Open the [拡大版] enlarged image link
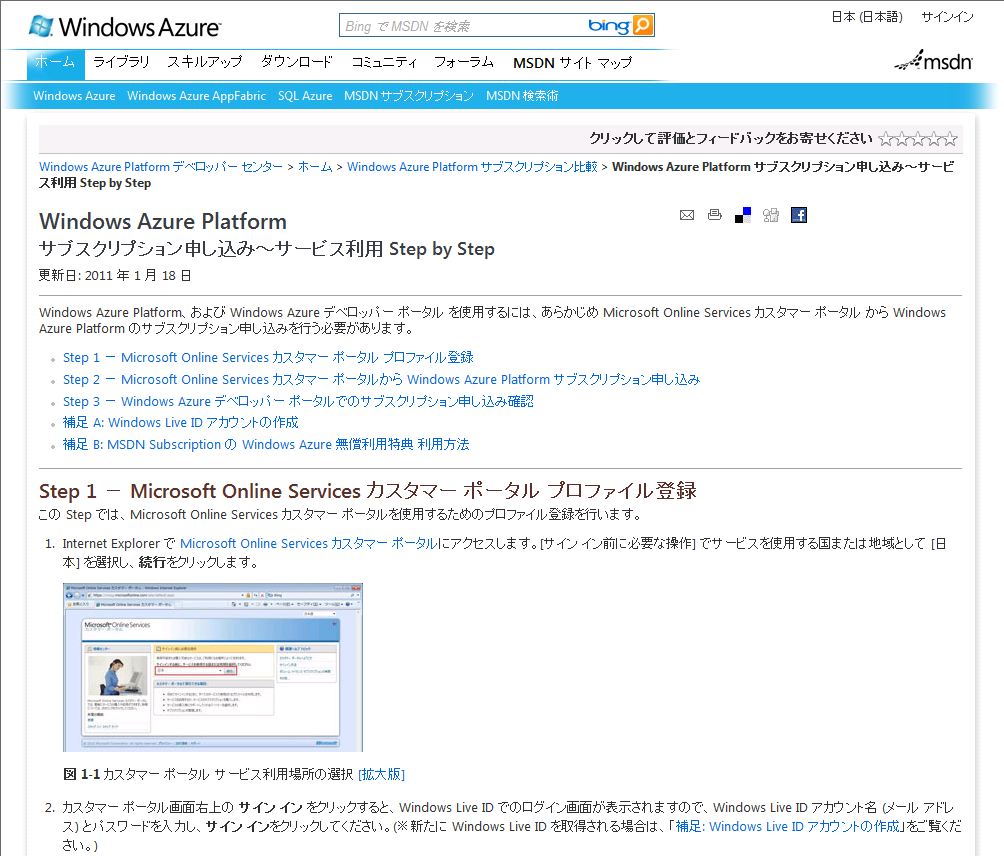 pos(382,775)
